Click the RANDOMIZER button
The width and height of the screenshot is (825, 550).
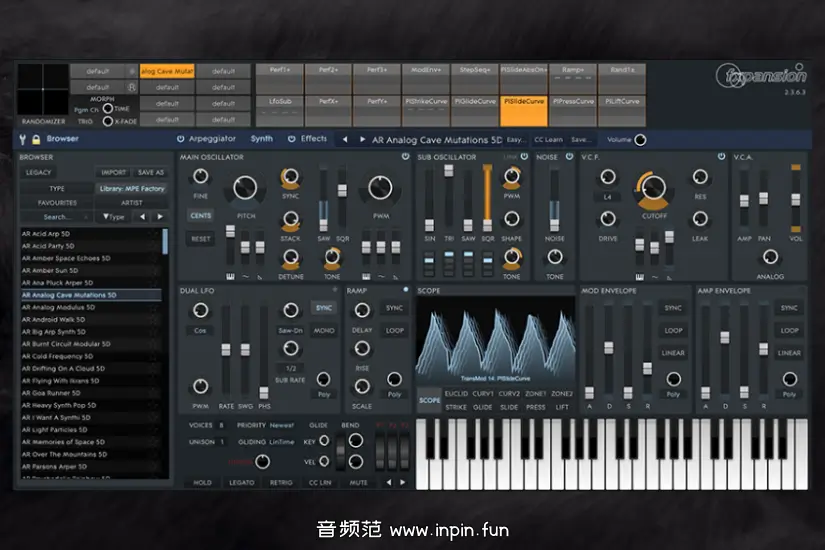click(x=43, y=122)
